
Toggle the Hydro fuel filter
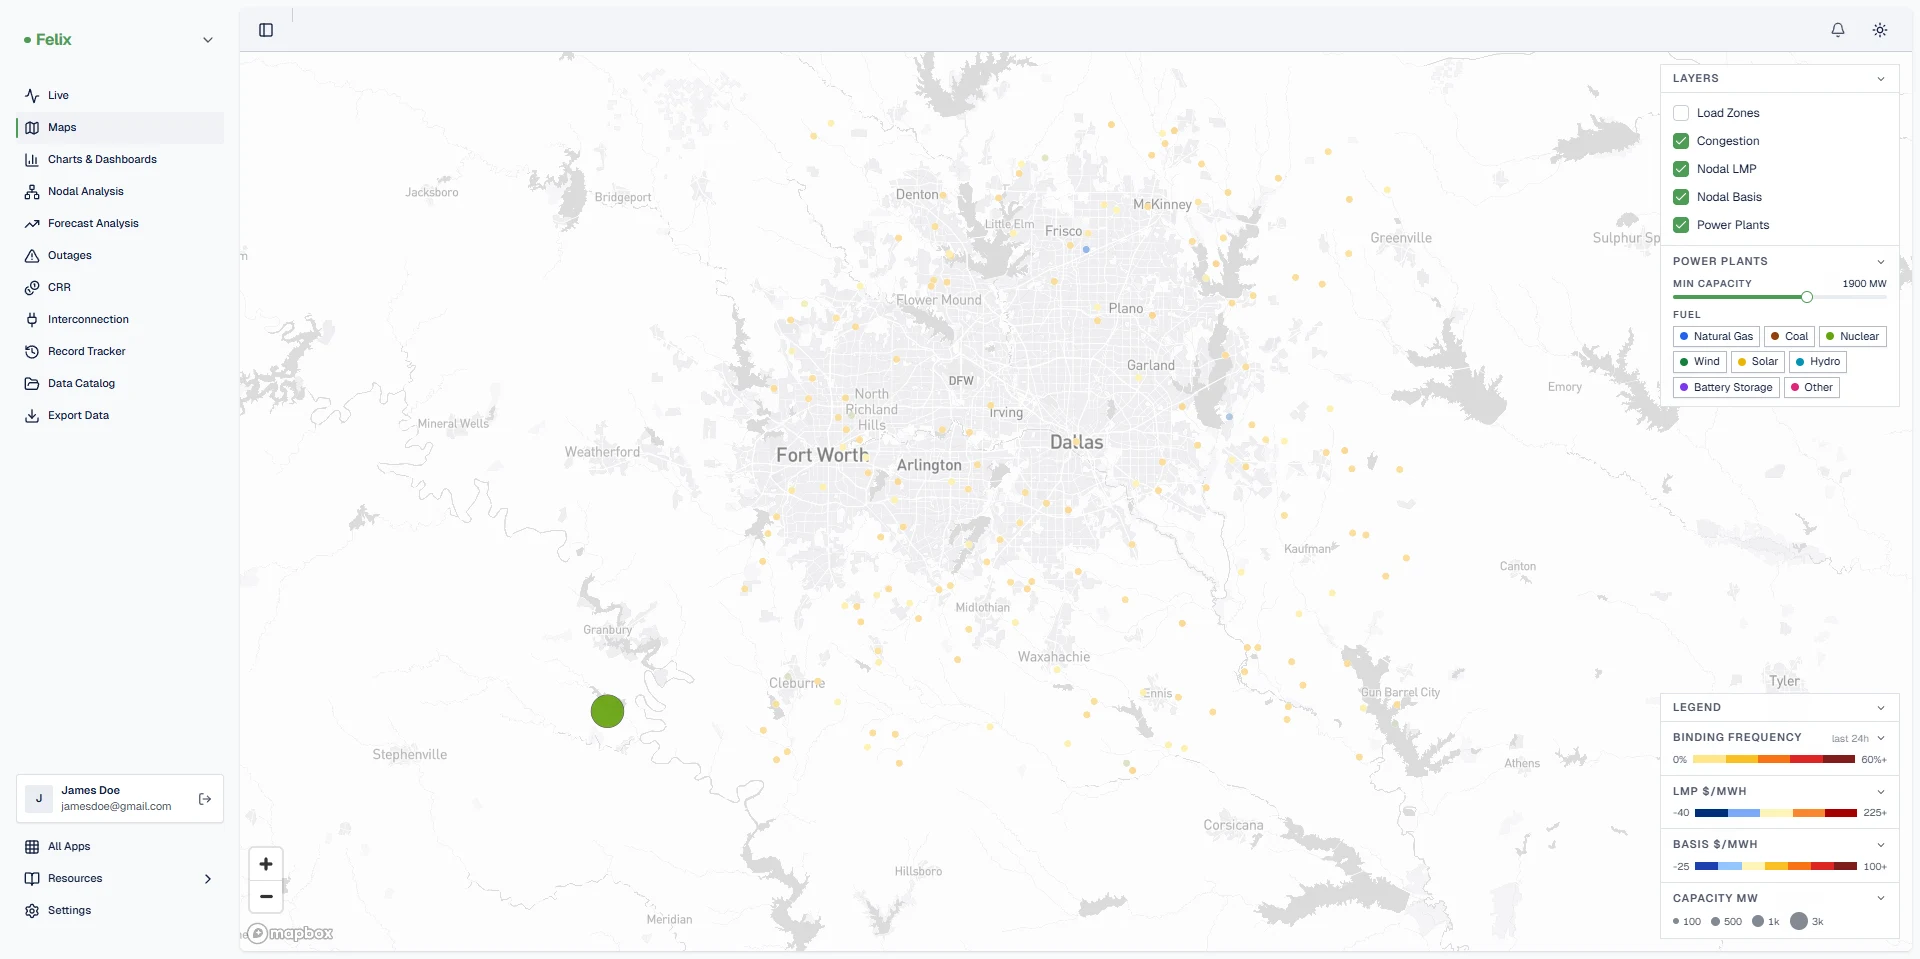(1817, 362)
